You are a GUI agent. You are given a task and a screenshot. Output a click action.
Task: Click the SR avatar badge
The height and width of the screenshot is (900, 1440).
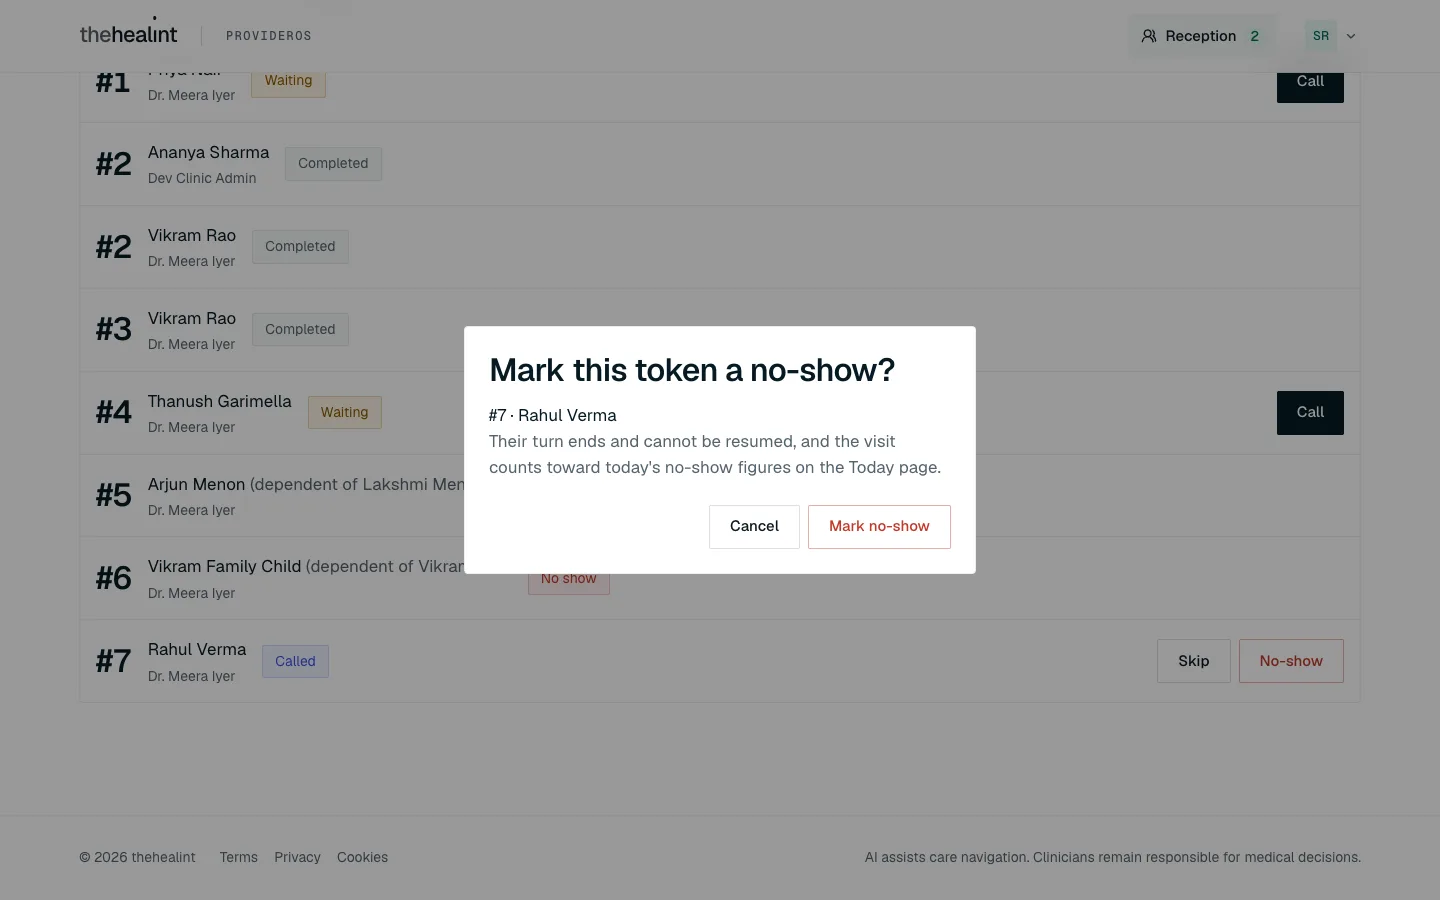tap(1321, 36)
